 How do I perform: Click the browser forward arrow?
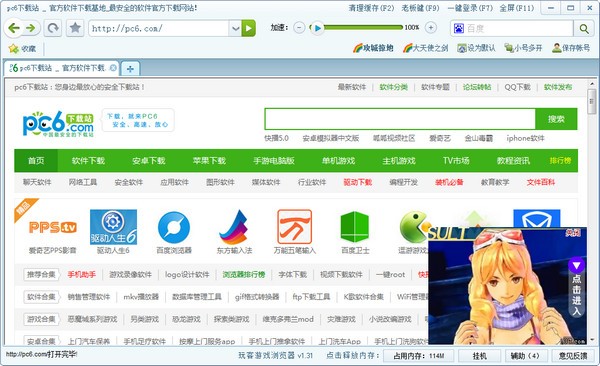point(30,28)
